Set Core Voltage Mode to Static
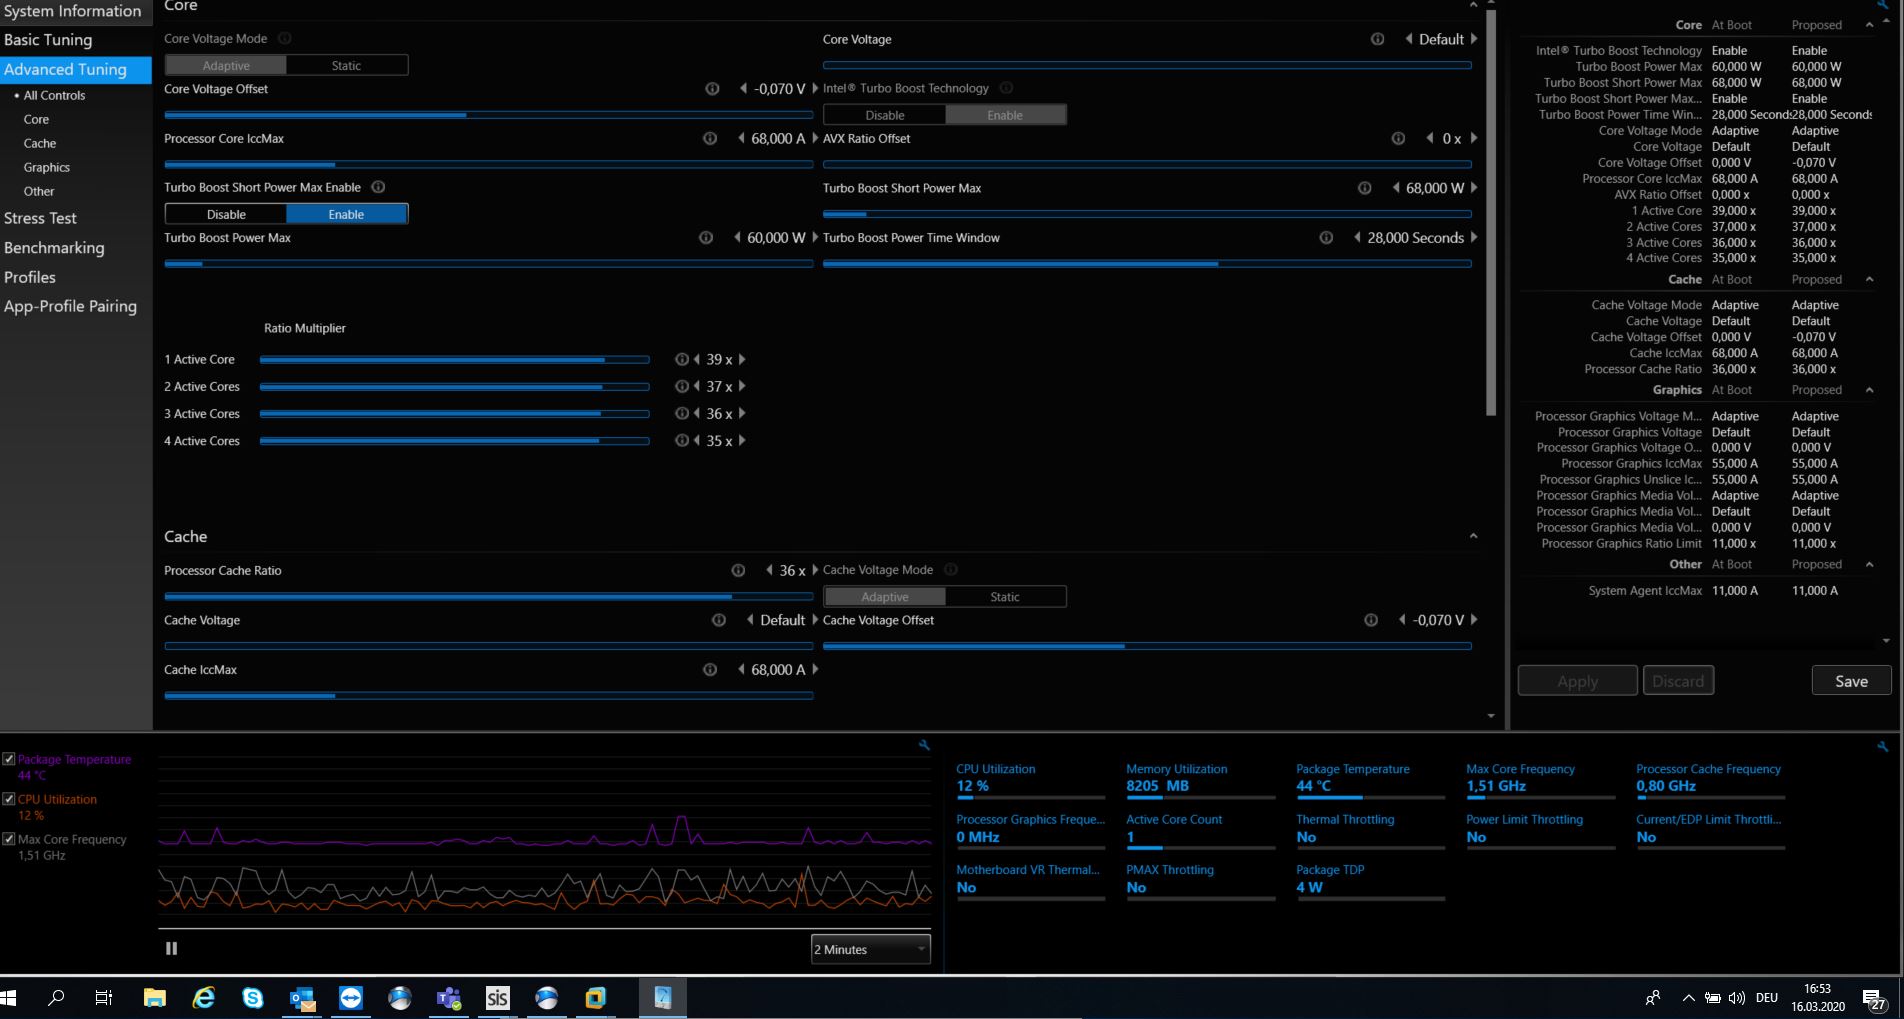1904x1019 pixels. pyautogui.click(x=347, y=65)
